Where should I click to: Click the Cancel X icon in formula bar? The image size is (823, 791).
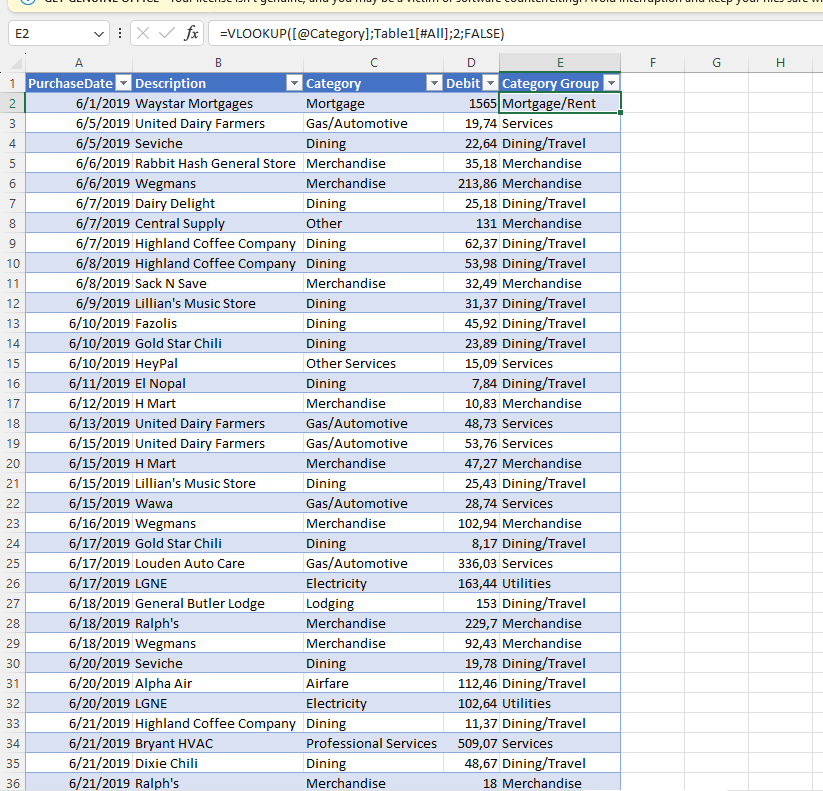click(x=143, y=34)
